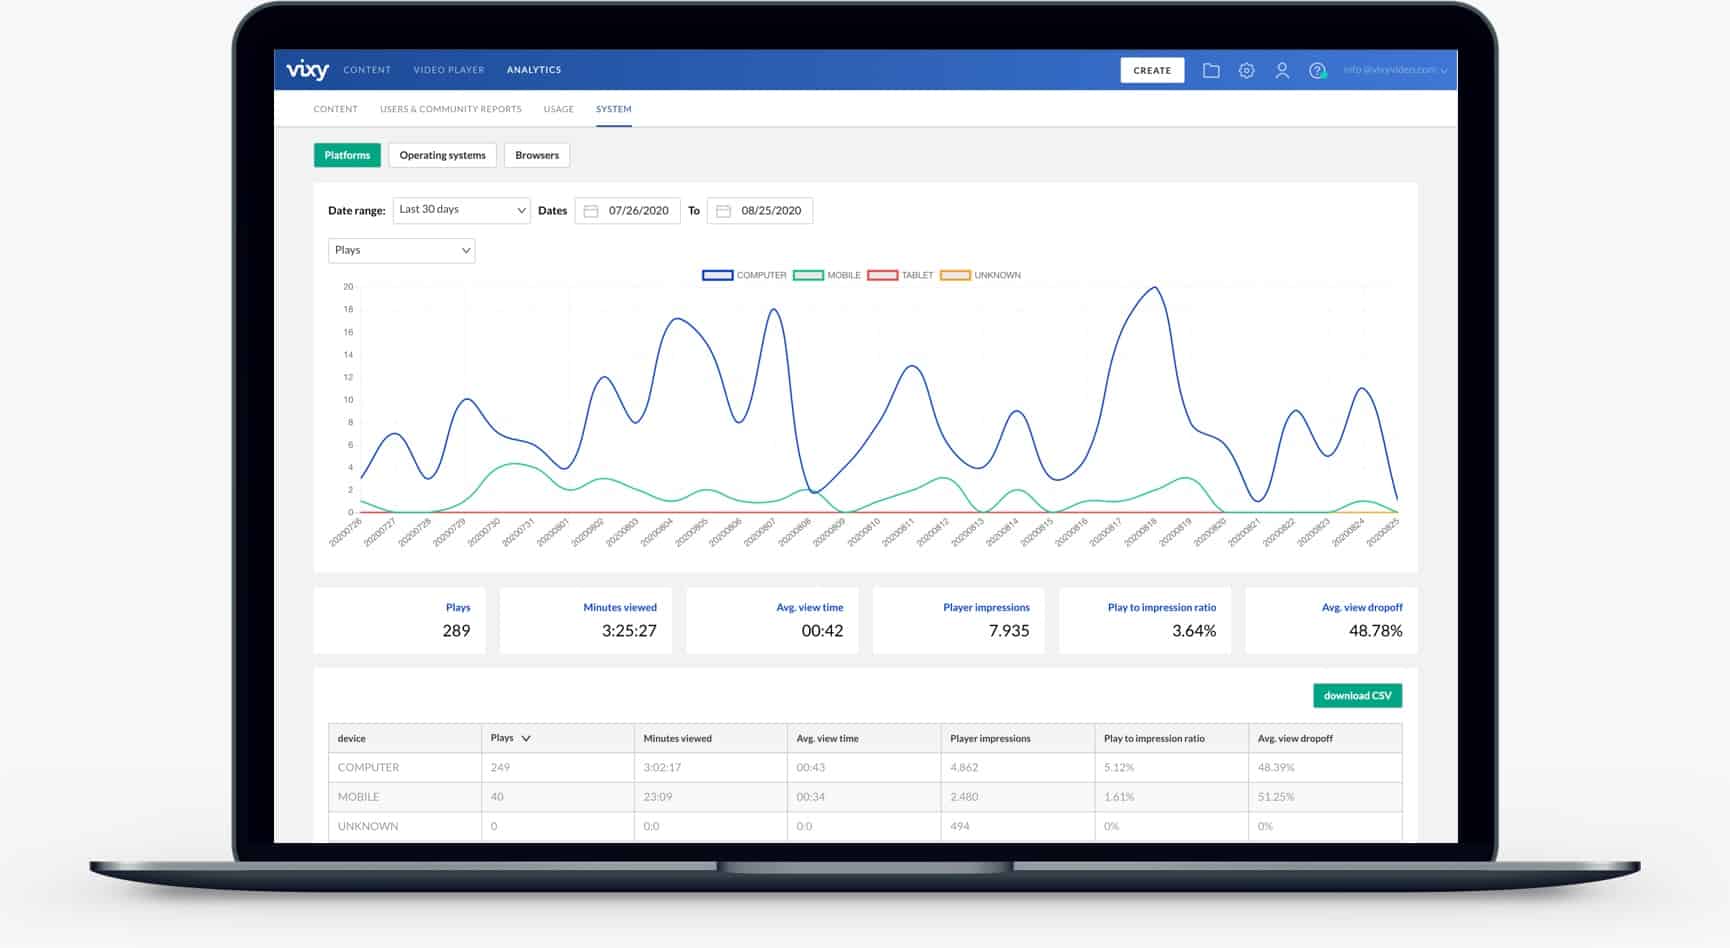The image size is (1730, 948).
Task: Expand the account email dropdown
Action: pyautogui.click(x=1396, y=70)
